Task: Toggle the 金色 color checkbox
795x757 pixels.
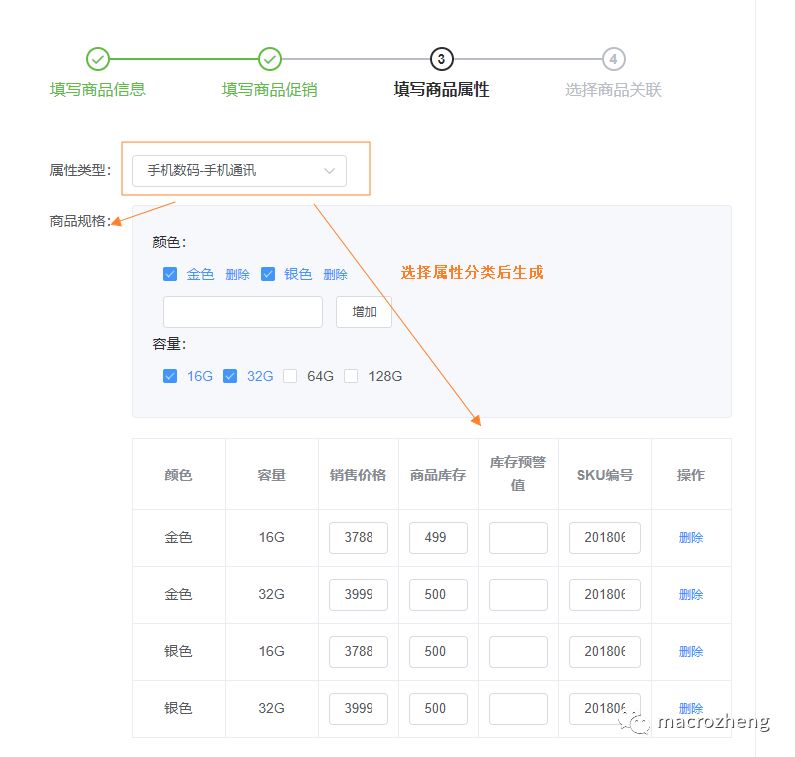Action: pos(170,274)
